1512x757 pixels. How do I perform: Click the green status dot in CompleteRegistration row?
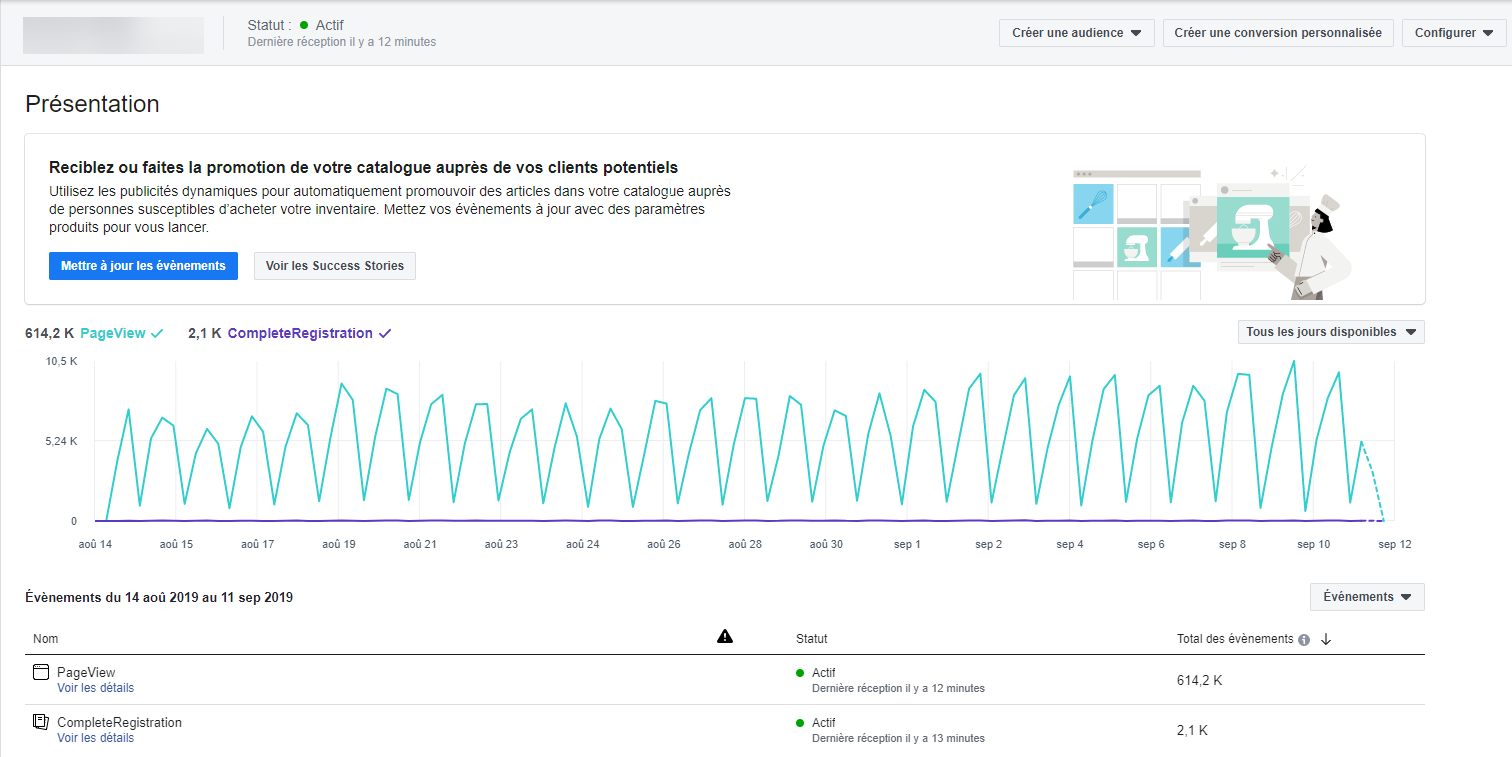[800, 723]
